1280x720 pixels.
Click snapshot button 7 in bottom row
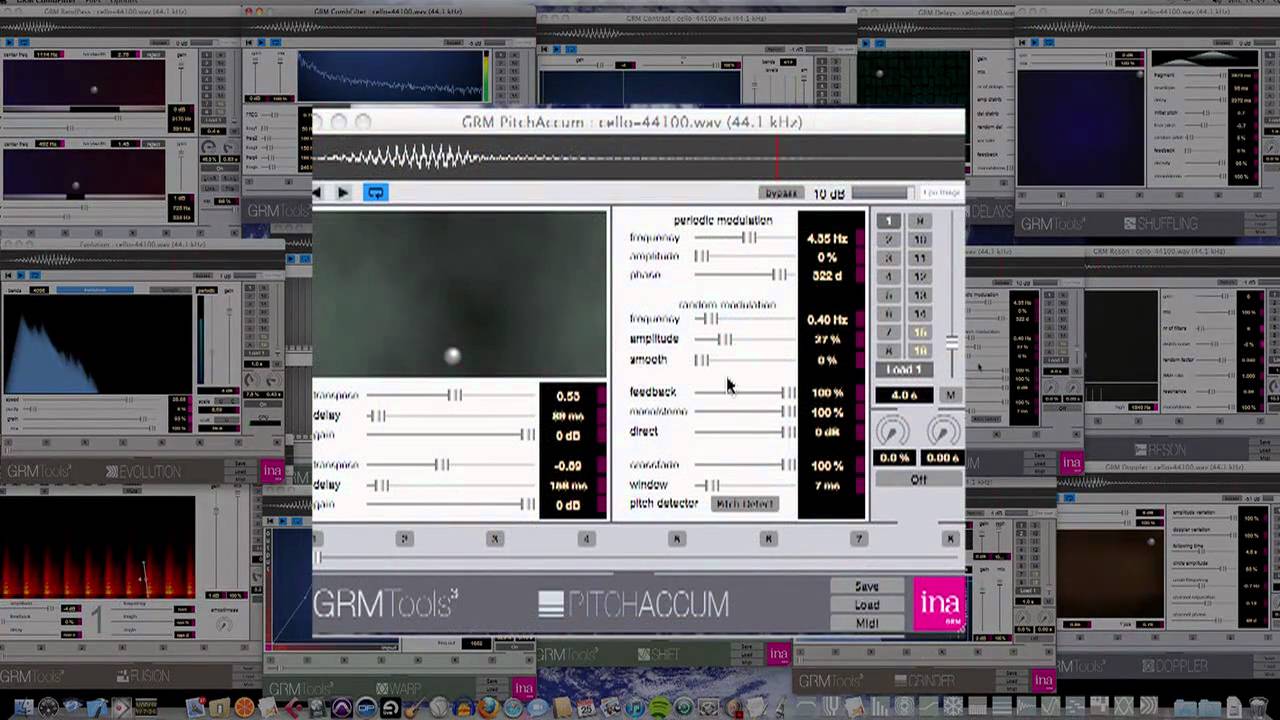coord(859,539)
